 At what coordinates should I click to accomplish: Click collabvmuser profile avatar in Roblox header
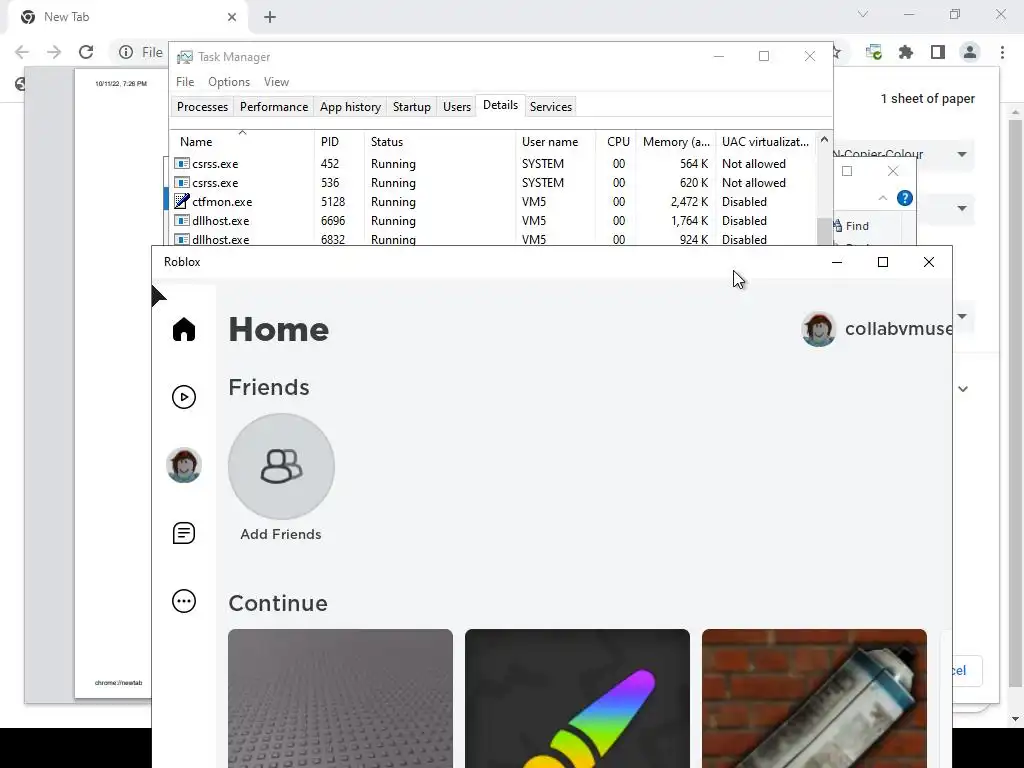(x=818, y=328)
